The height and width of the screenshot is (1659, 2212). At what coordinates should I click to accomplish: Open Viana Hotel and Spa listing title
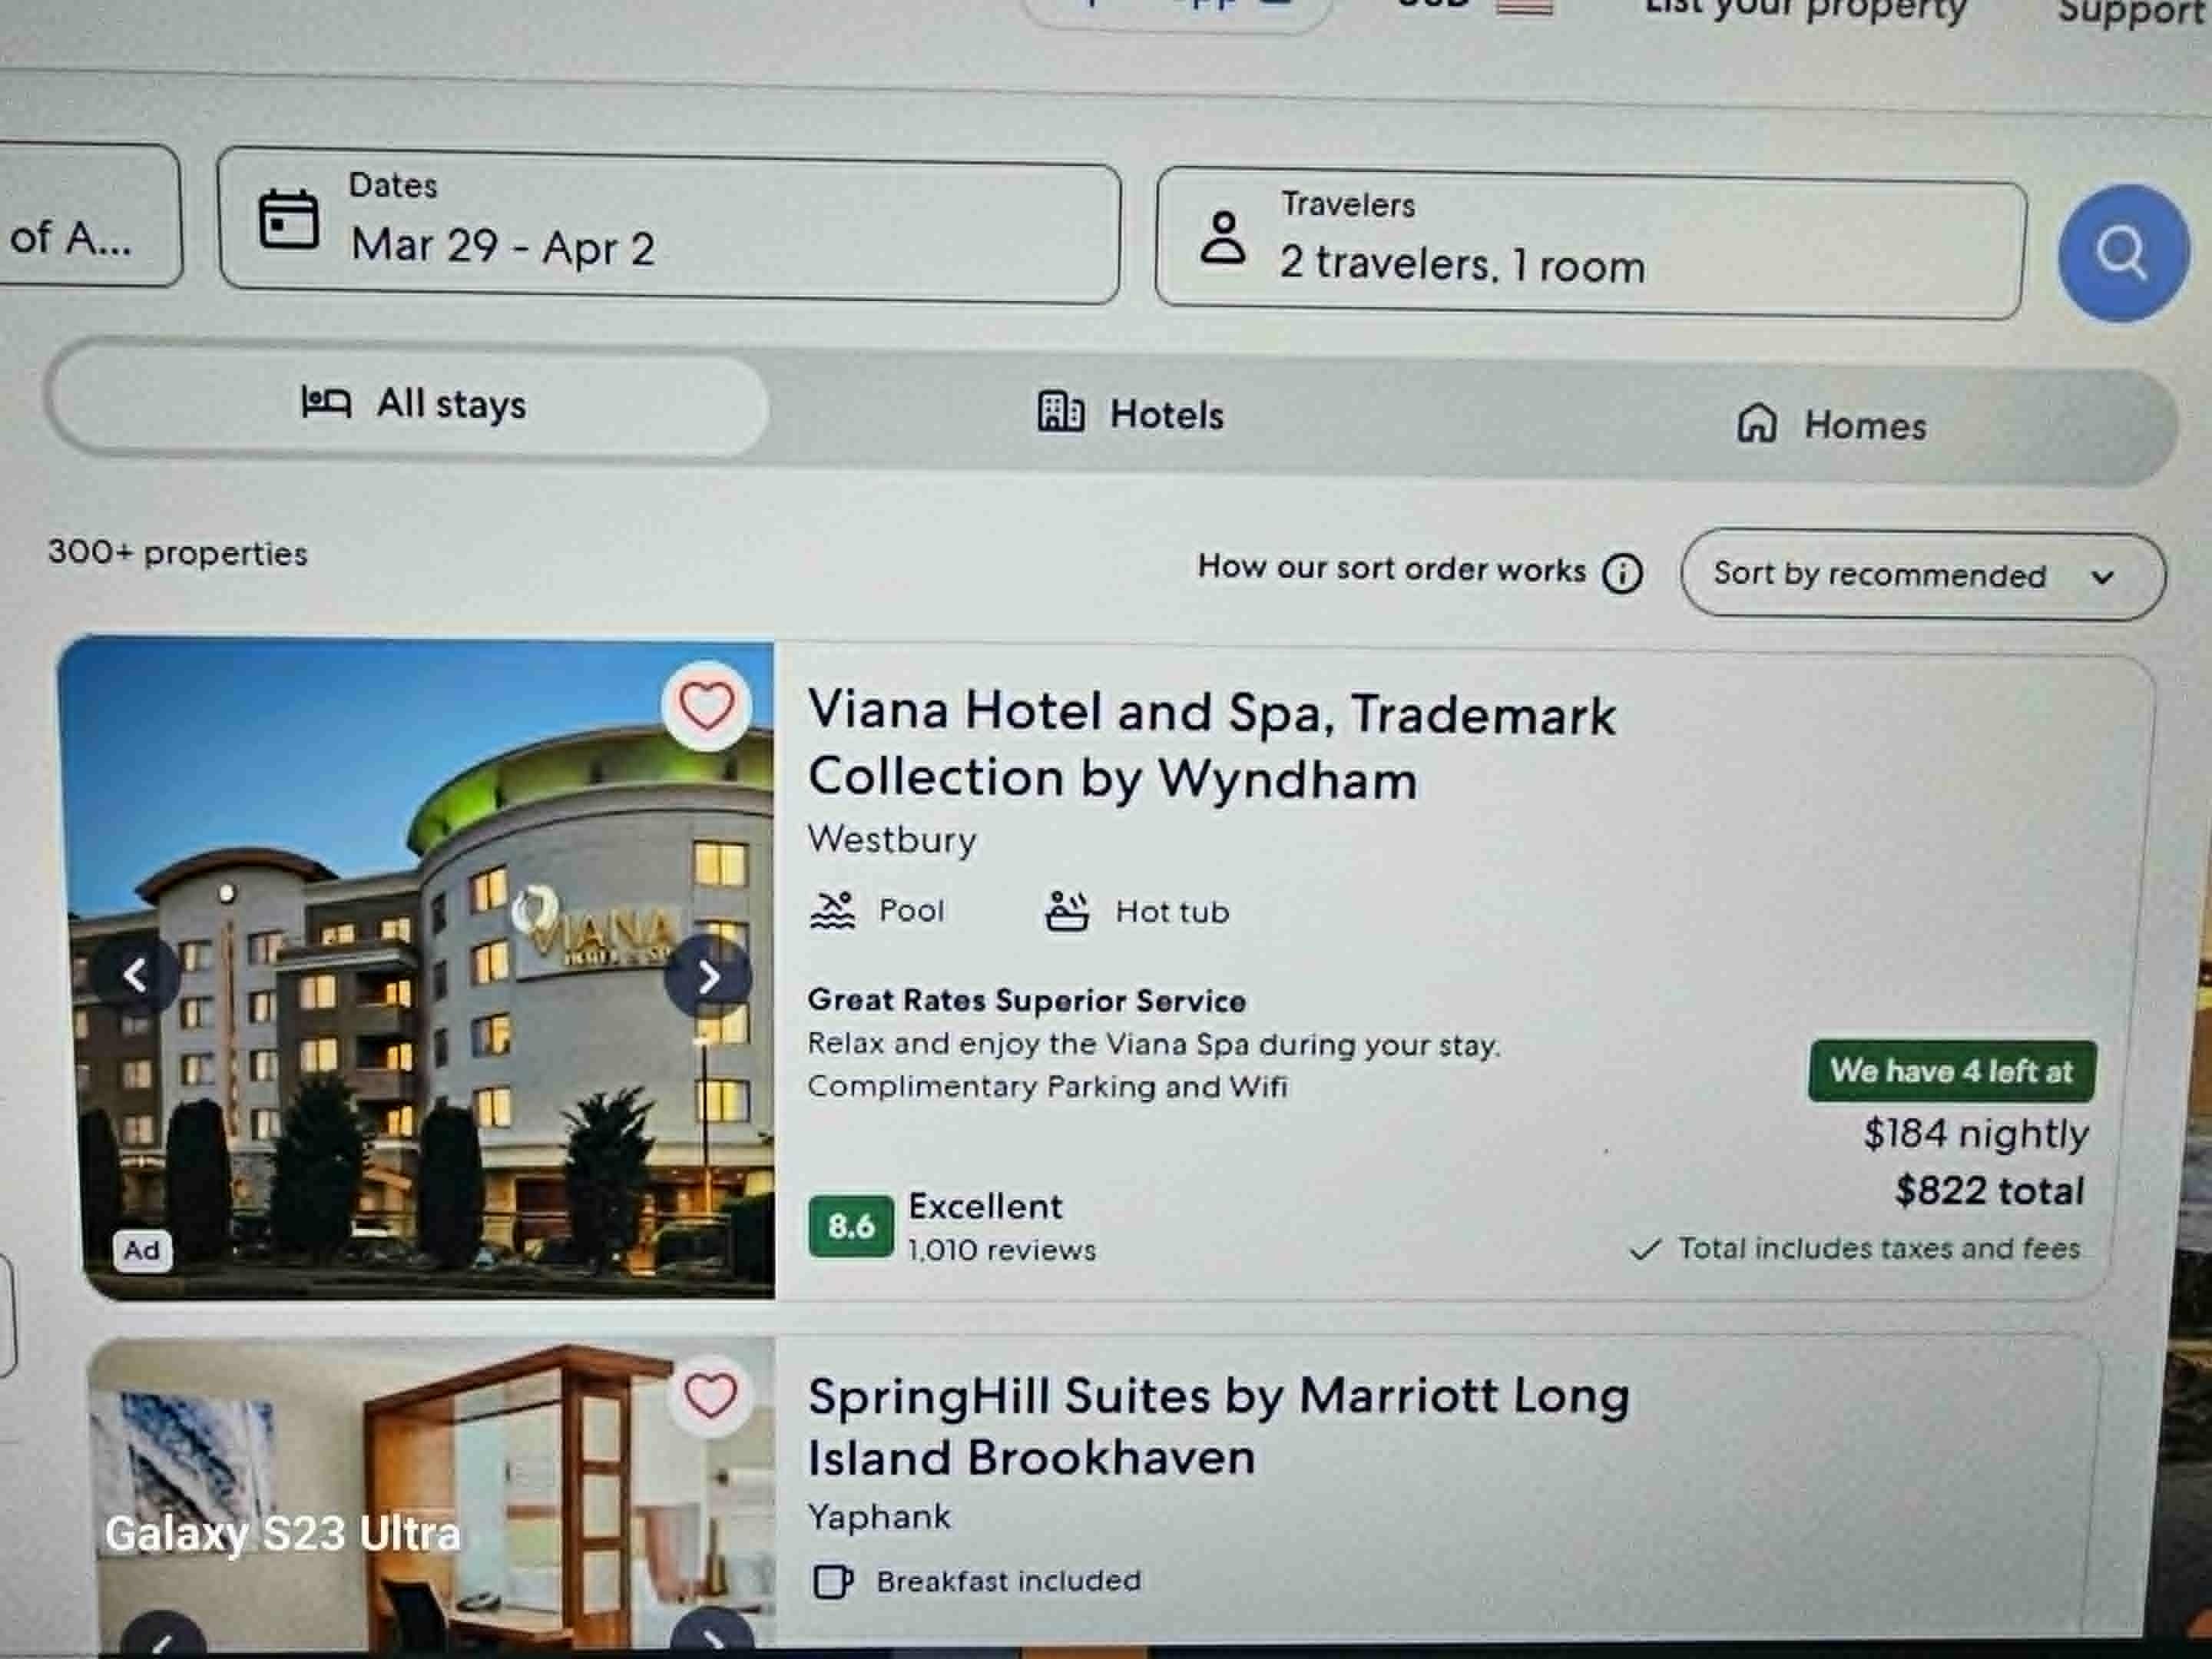1212,745
